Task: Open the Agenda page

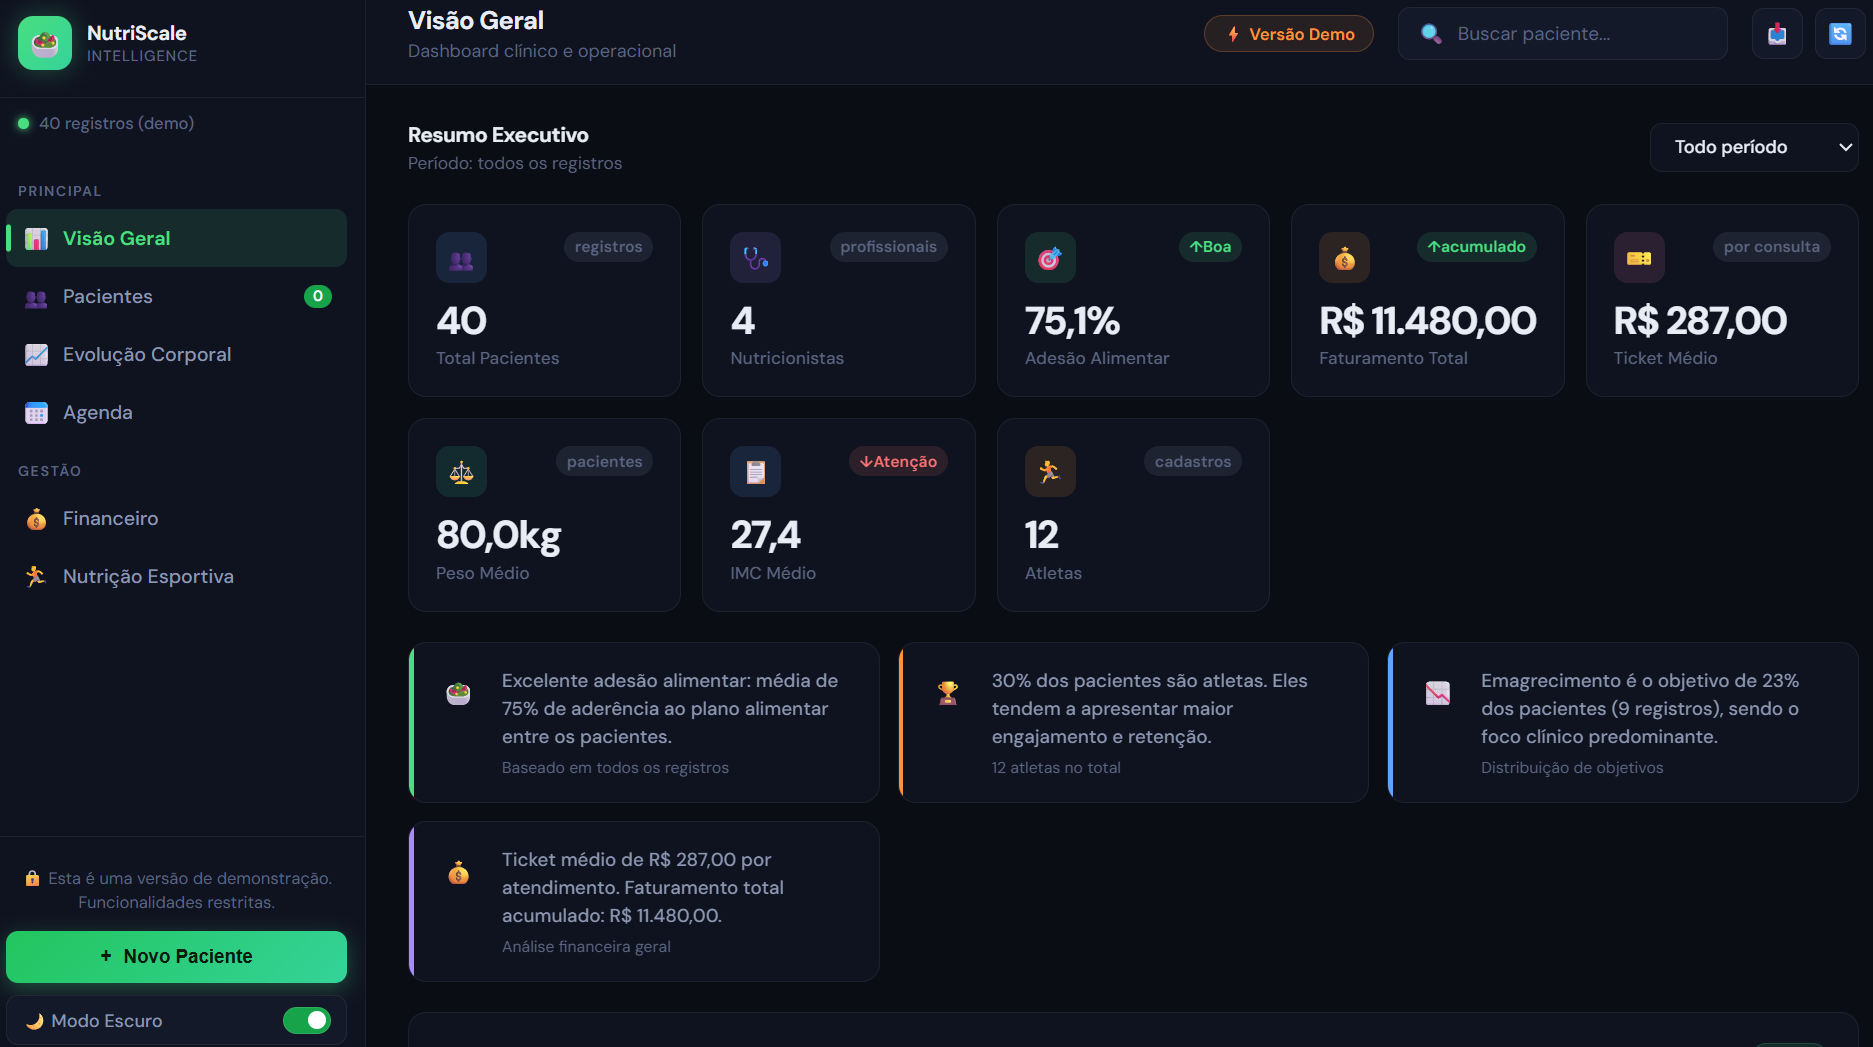Action: tap(177, 412)
